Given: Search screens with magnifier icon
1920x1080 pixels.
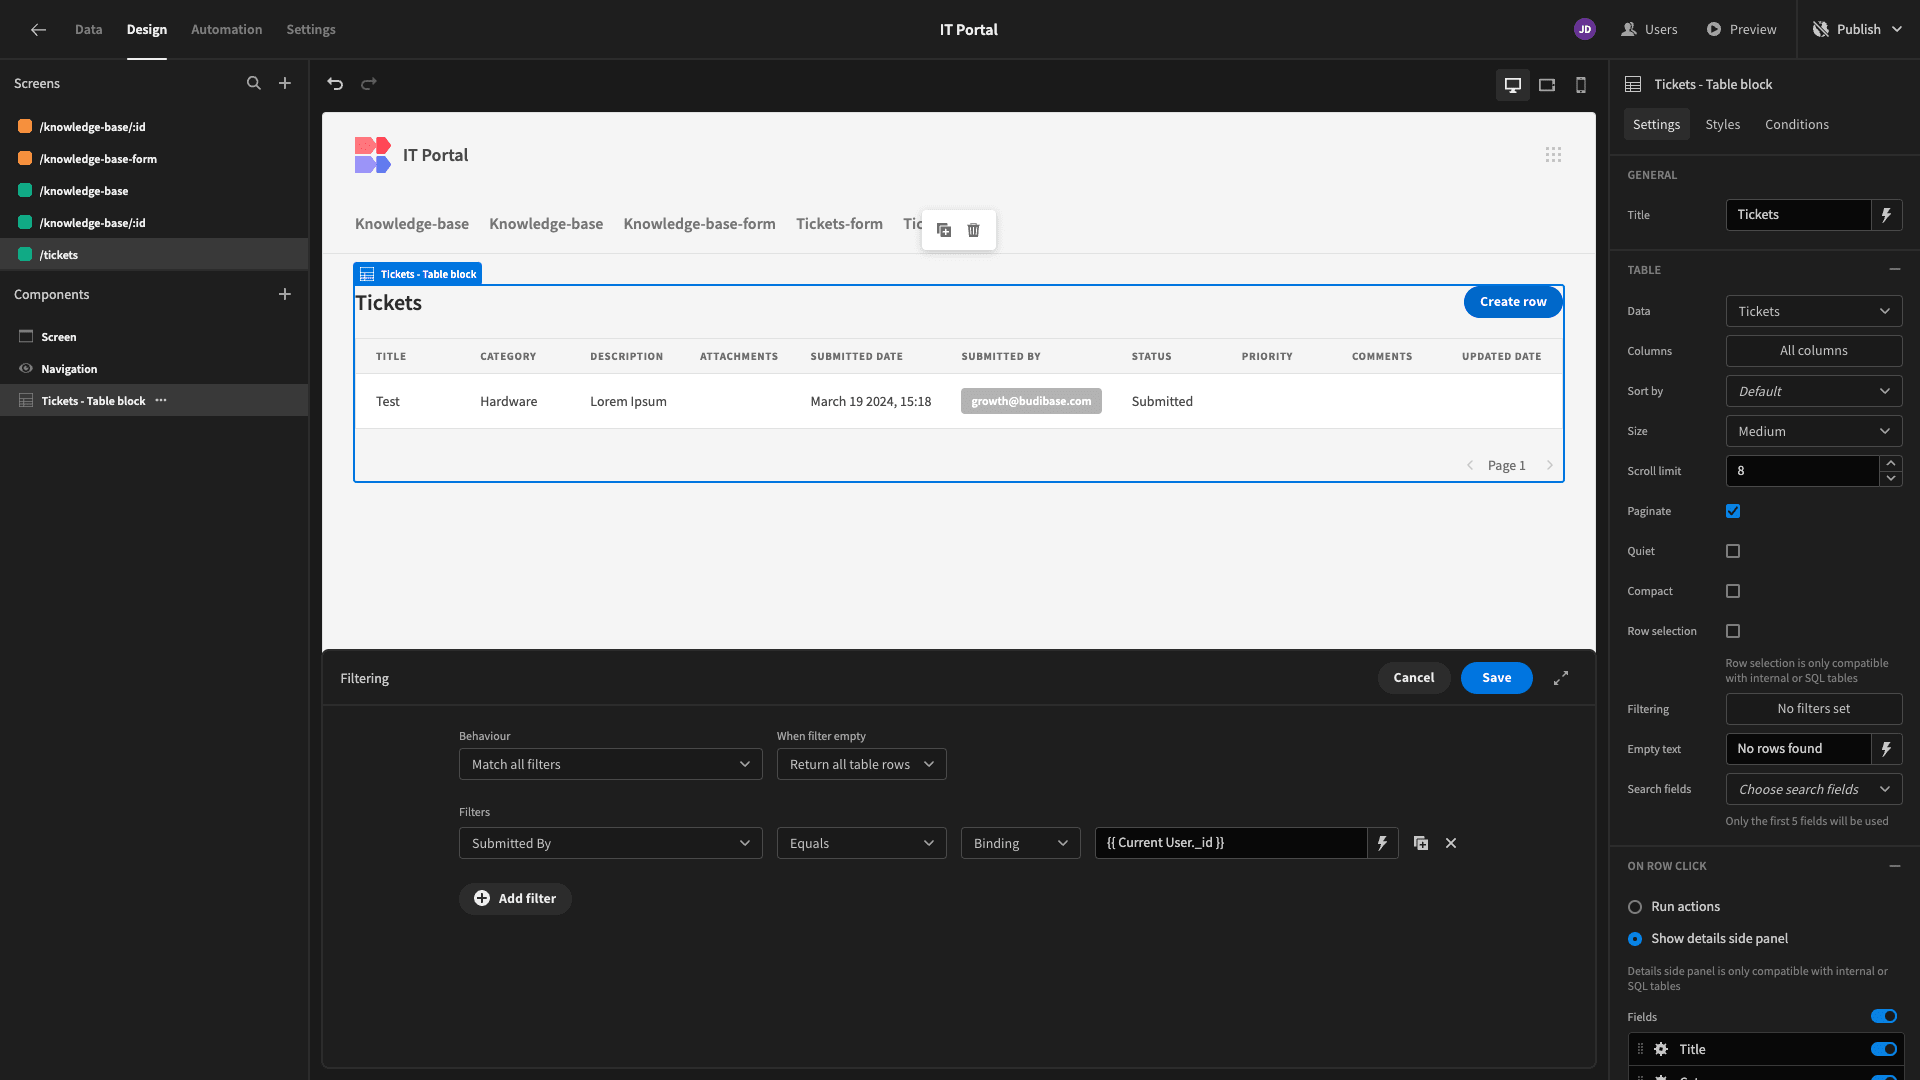Looking at the screenshot, I should 254,83.
